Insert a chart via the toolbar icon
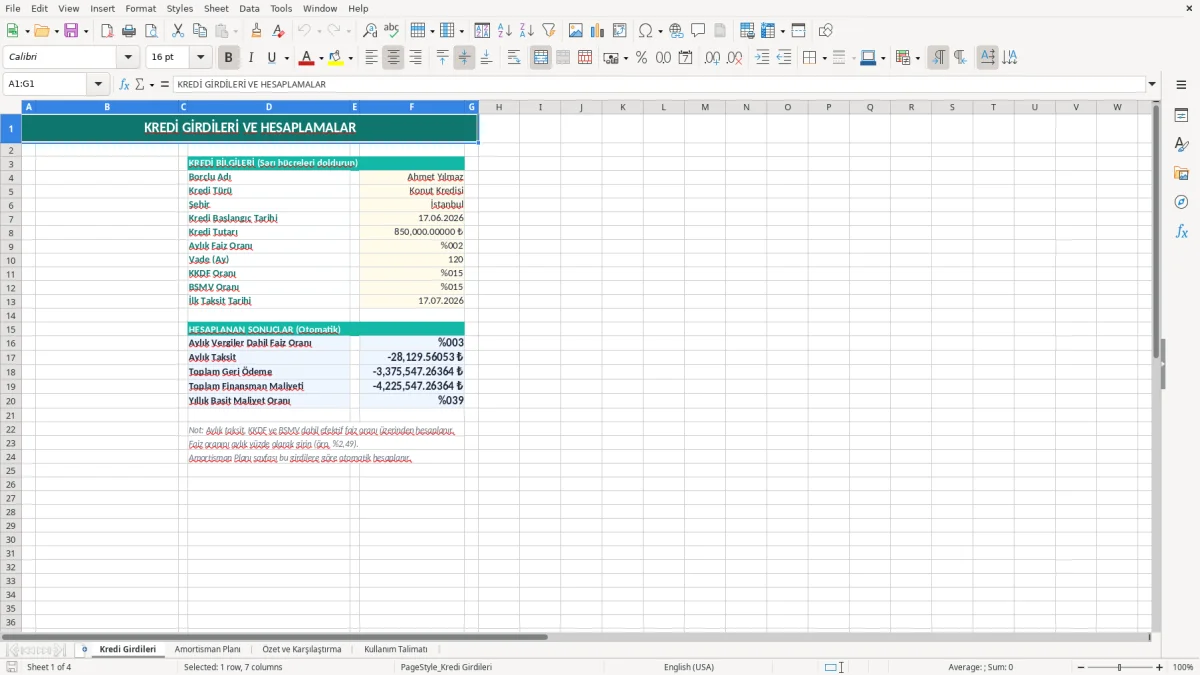Viewport: 1200px width, 675px height. pyautogui.click(x=598, y=31)
